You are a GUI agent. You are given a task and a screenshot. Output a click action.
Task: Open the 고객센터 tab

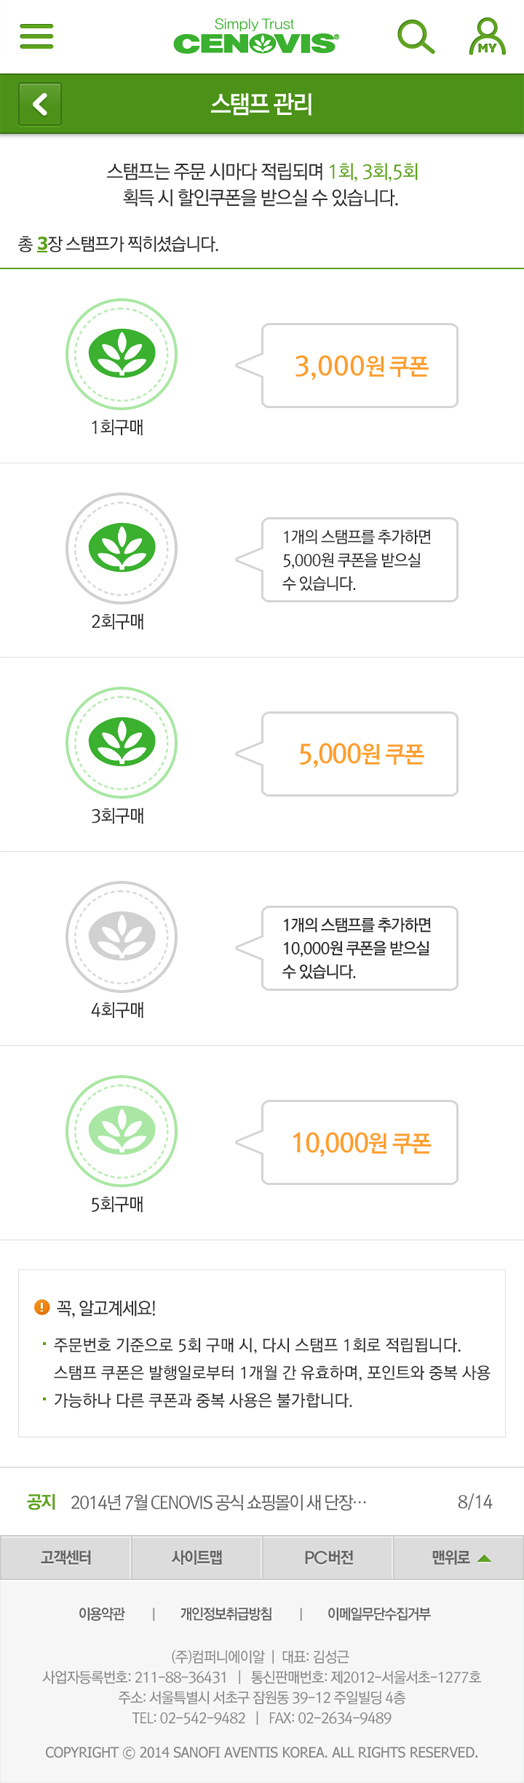click(66, 1557)
